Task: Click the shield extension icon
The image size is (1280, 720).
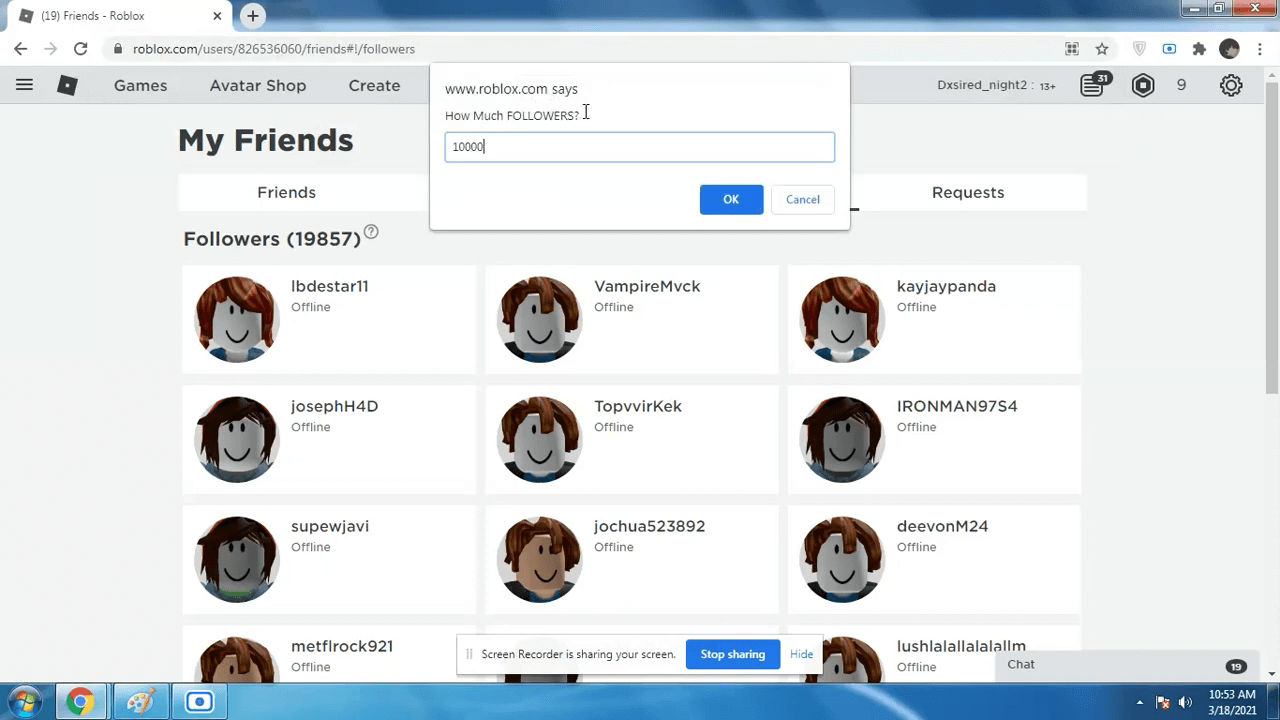Action: coord(1139,48)
